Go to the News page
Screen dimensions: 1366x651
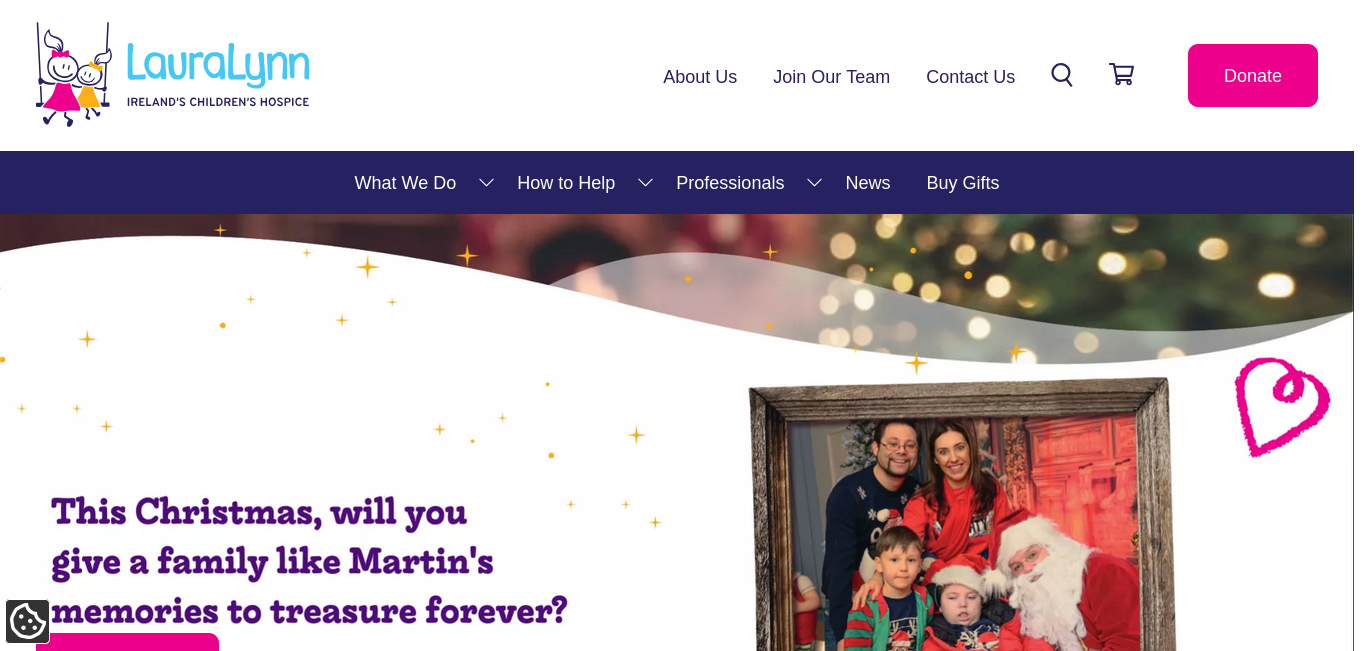click(x=867, y=183)
